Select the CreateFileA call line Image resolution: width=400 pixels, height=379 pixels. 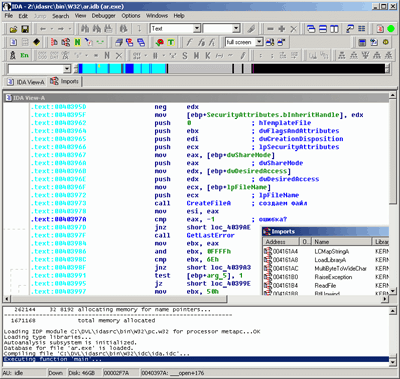pos(196,203)
